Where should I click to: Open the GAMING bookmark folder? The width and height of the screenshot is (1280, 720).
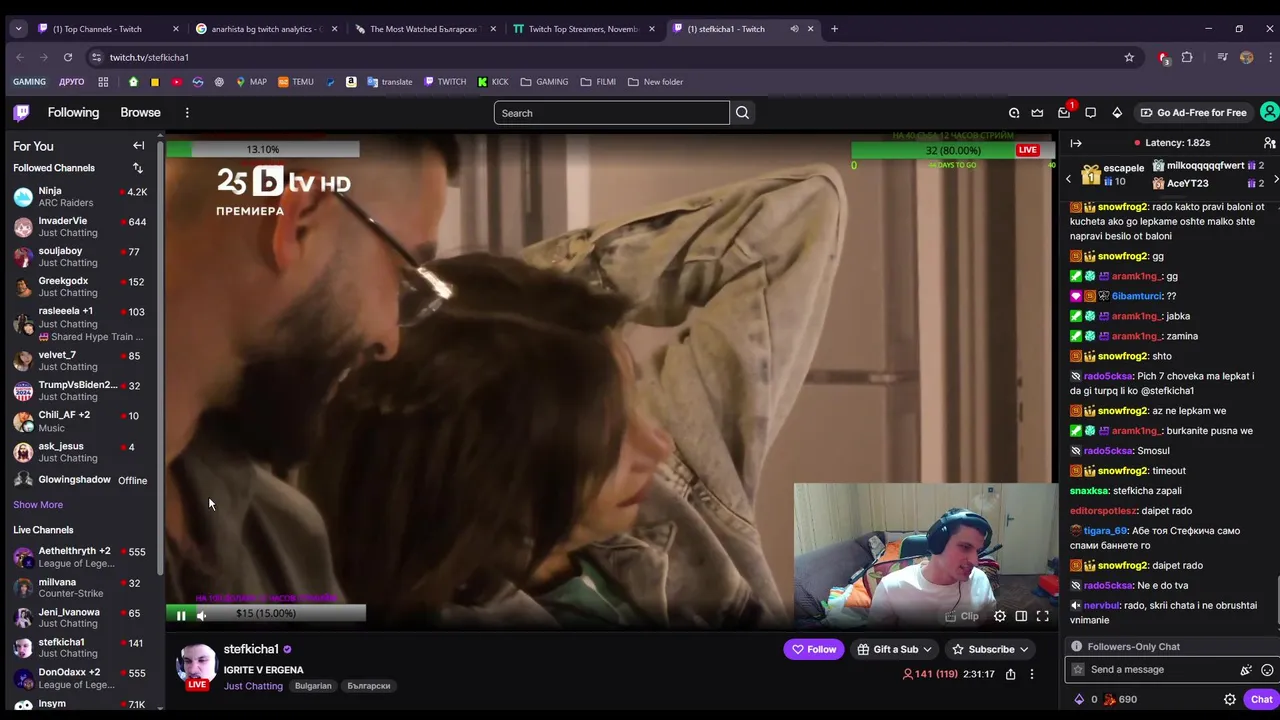point(544,82)
